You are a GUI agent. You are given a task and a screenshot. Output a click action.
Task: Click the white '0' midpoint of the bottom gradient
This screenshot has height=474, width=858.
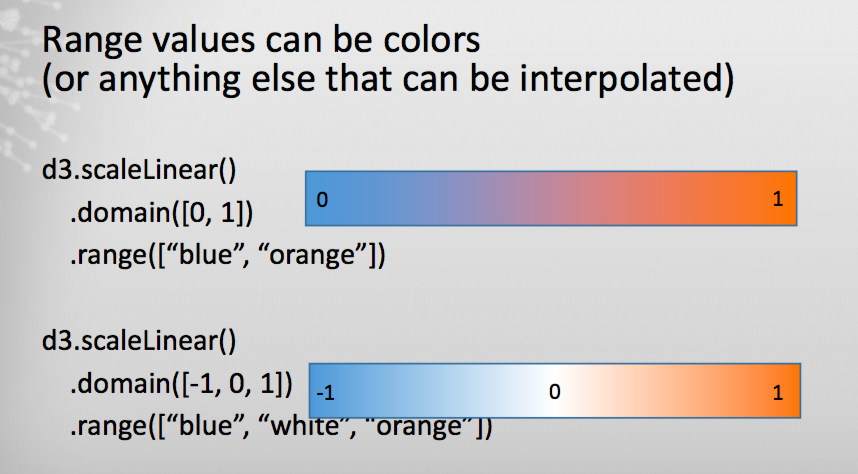[554, 391]
